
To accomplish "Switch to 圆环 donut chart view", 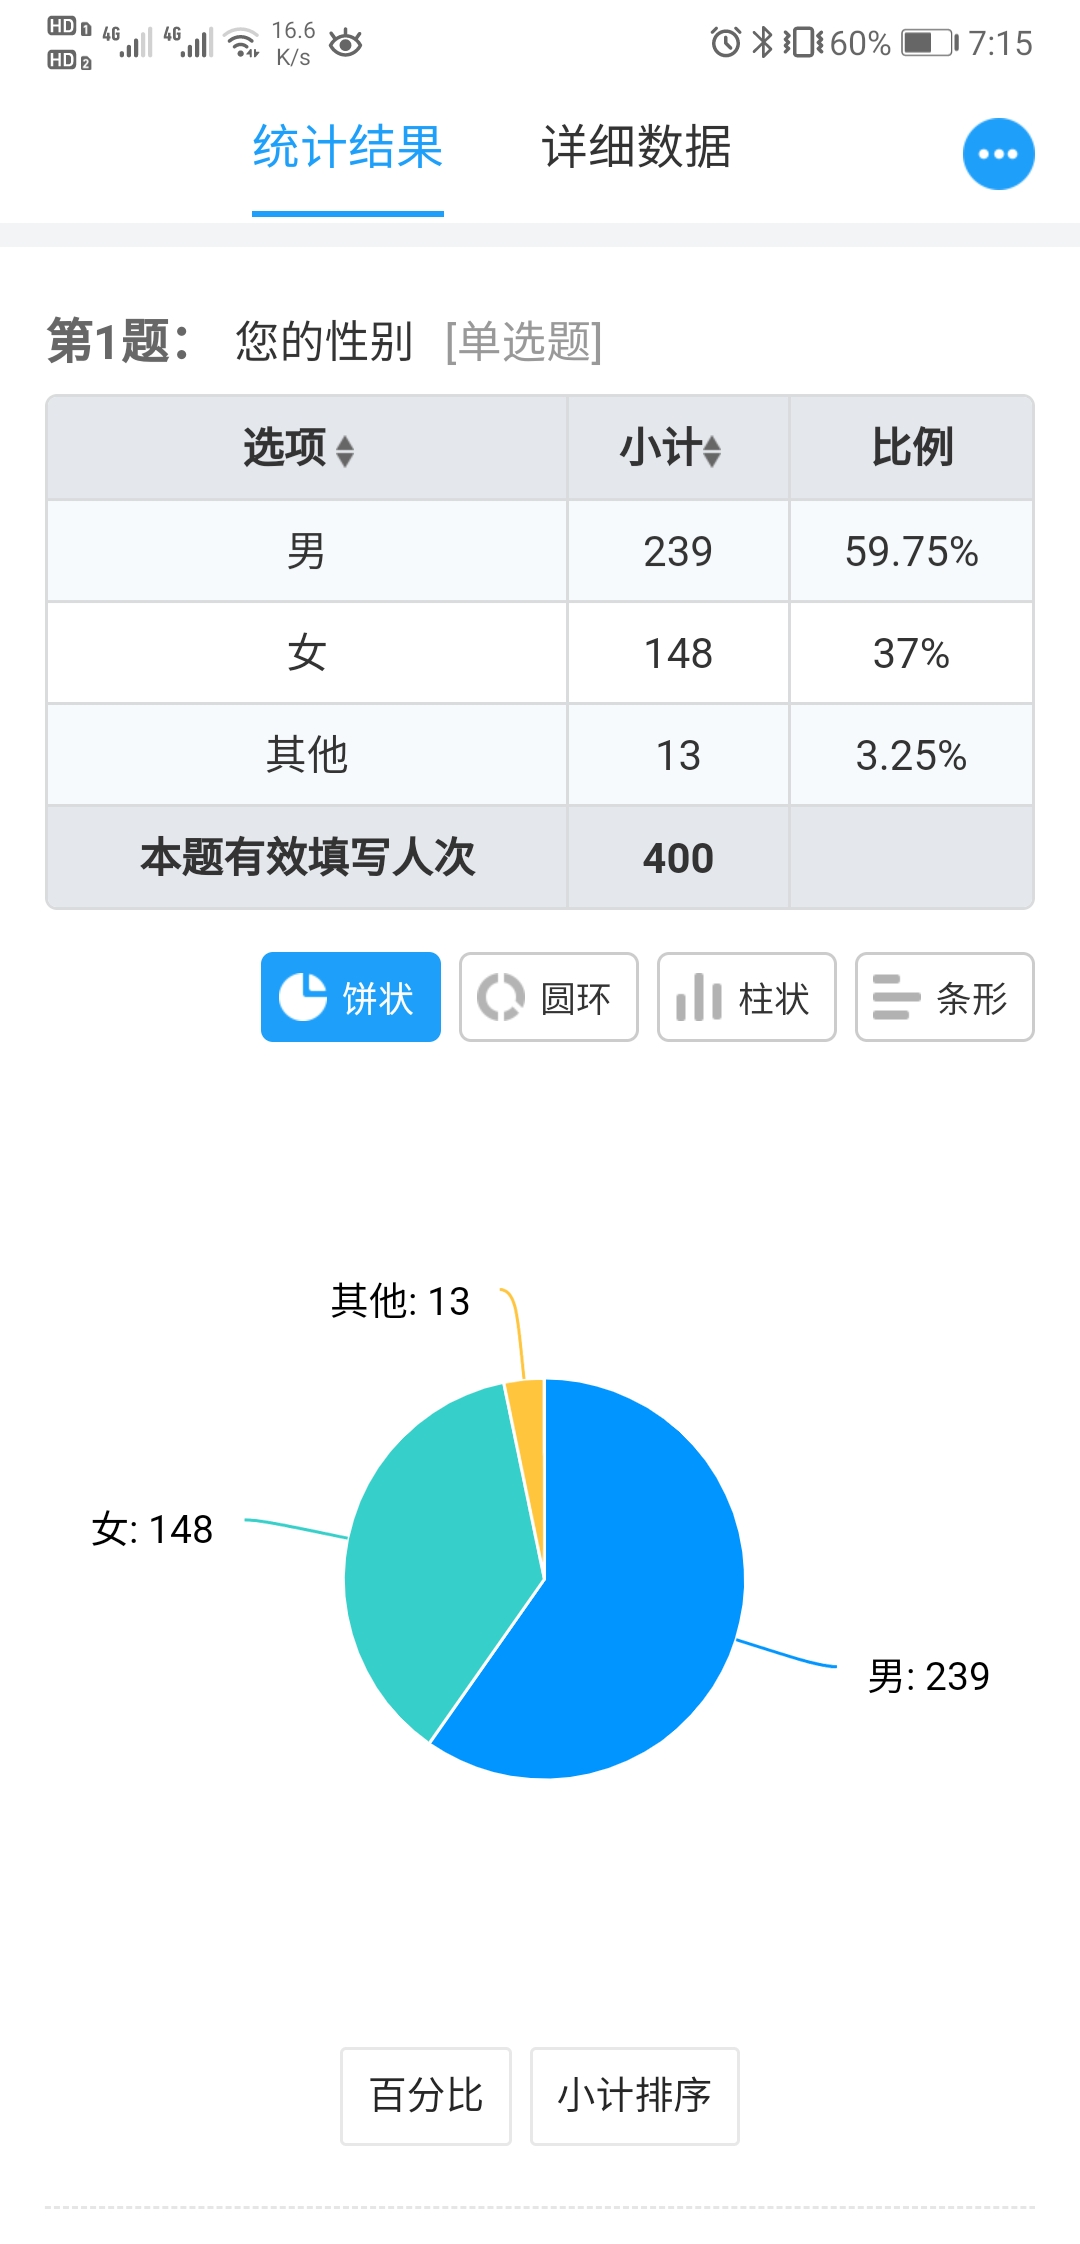I will click(x=549, y=997).
